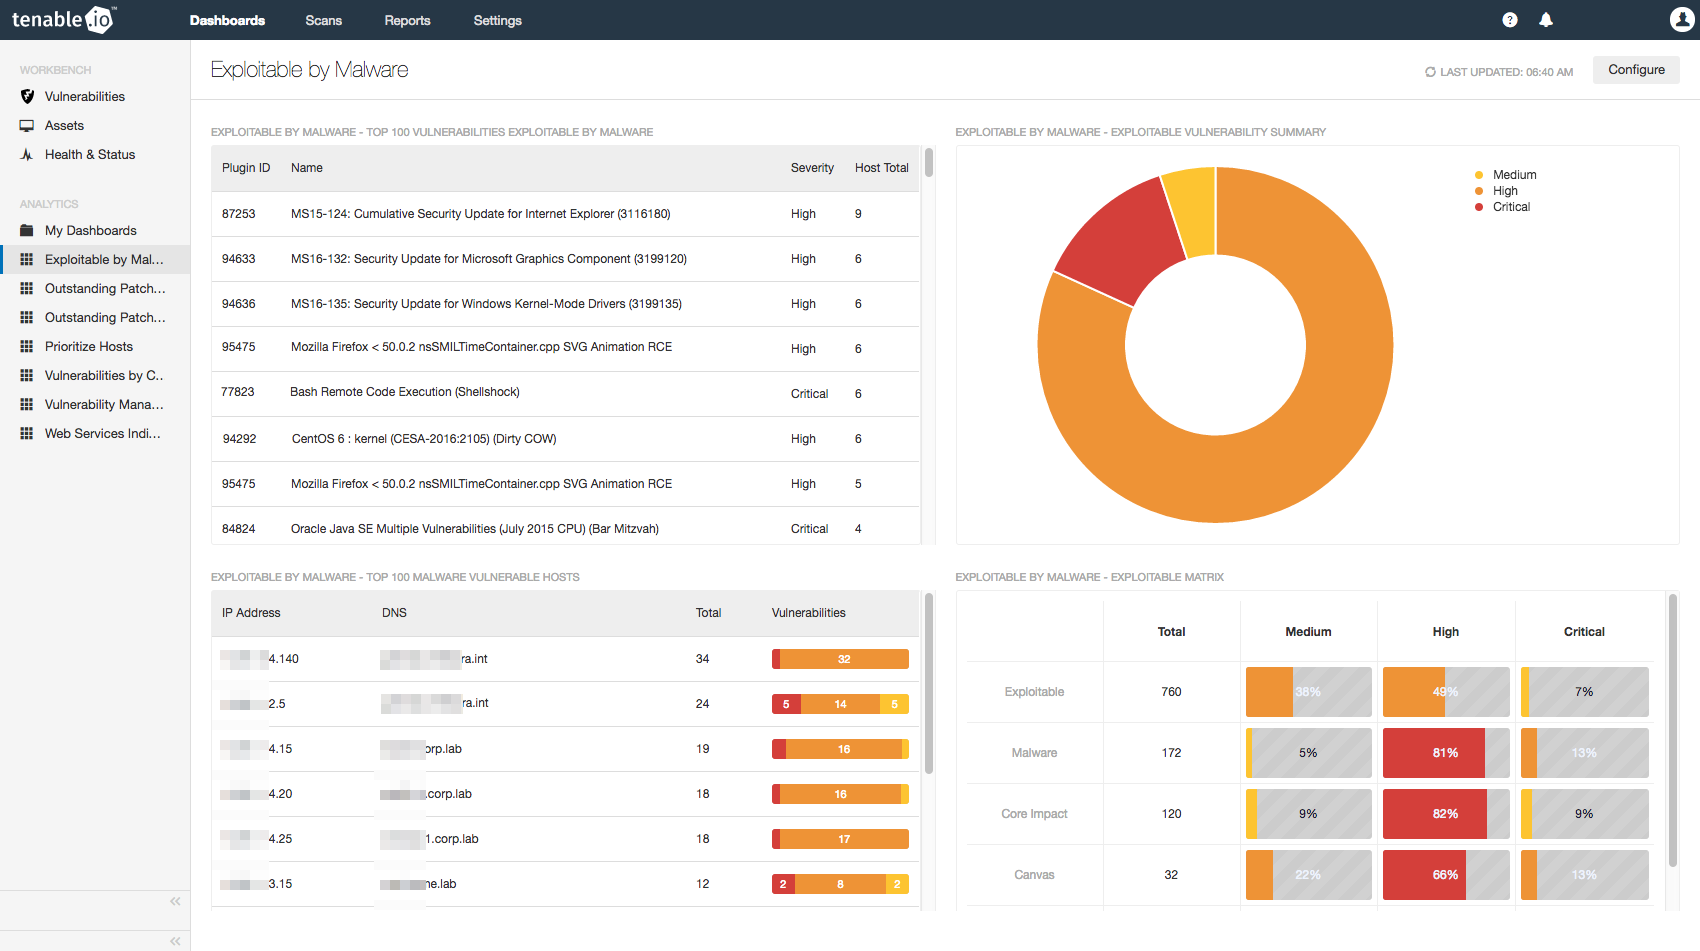The height and width of the screenshot is (951, 1700).
Task: Select Oracle Java SE Bar Mitzvah row
Action: pos(565,527)
